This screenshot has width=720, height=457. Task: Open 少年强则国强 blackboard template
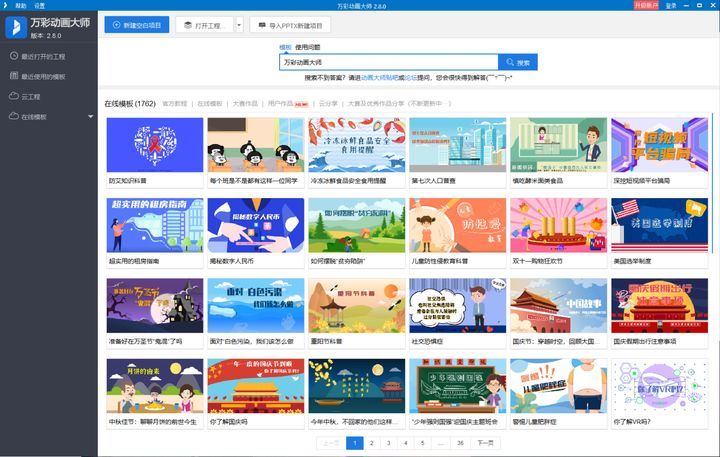click(458, 386)
